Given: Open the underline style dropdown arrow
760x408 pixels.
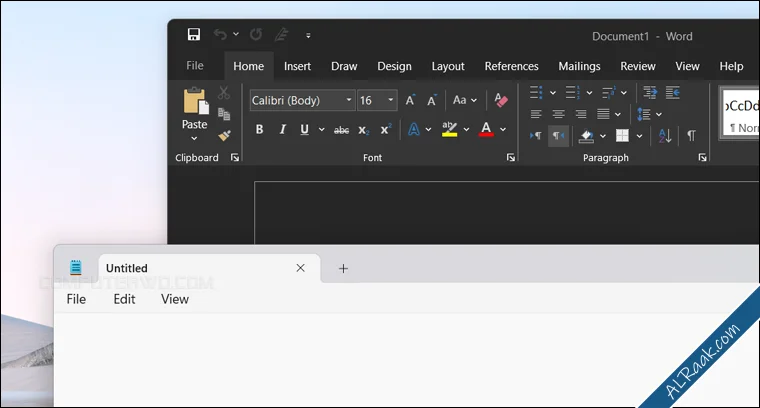Looking at the screenshot, I should pos(321,129).
